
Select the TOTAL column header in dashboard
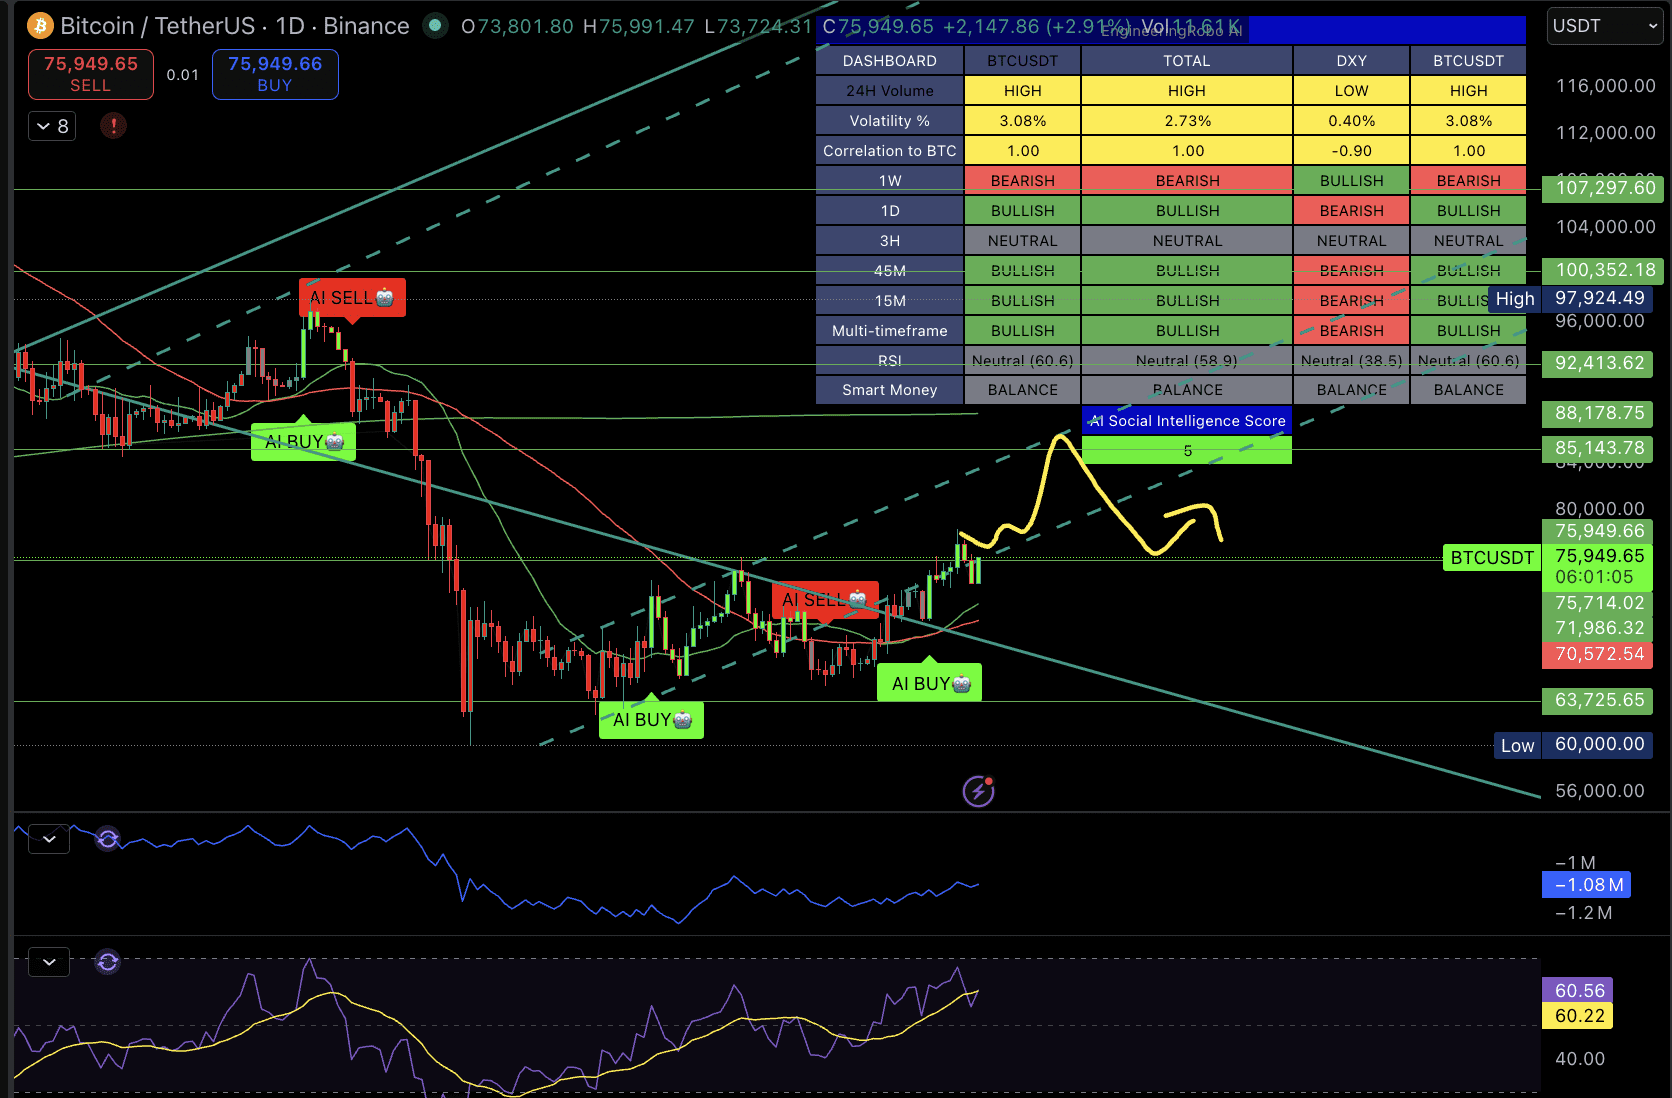click(x=1186, y=60)
